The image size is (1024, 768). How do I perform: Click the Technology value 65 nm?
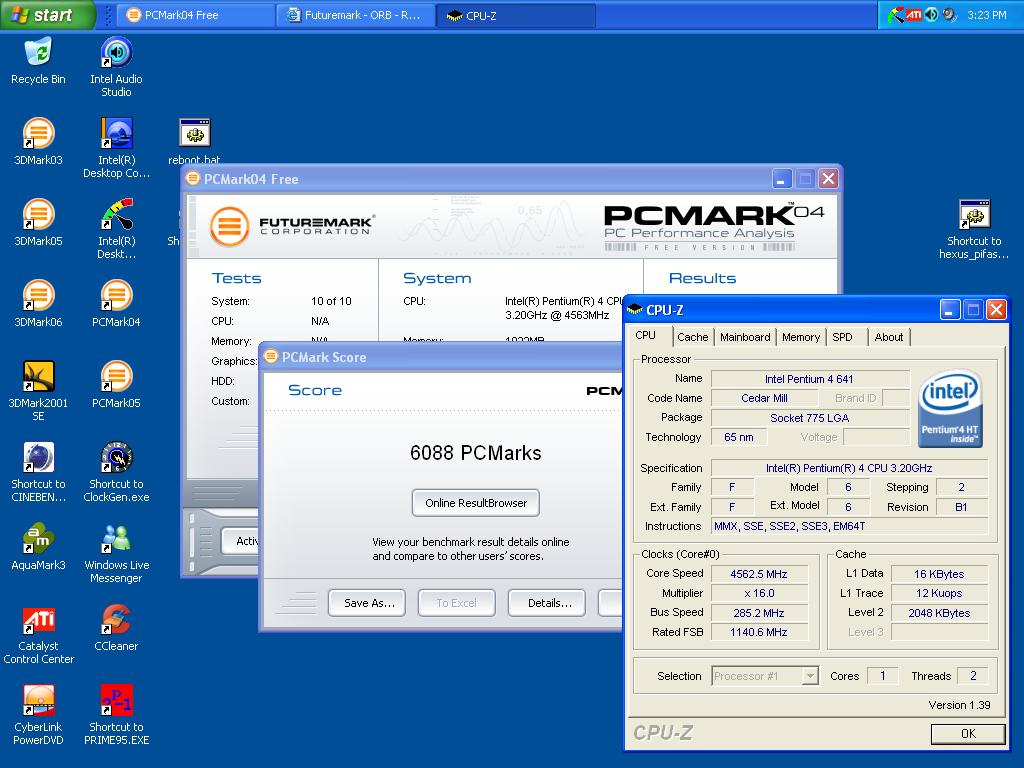tap(739, 437)
